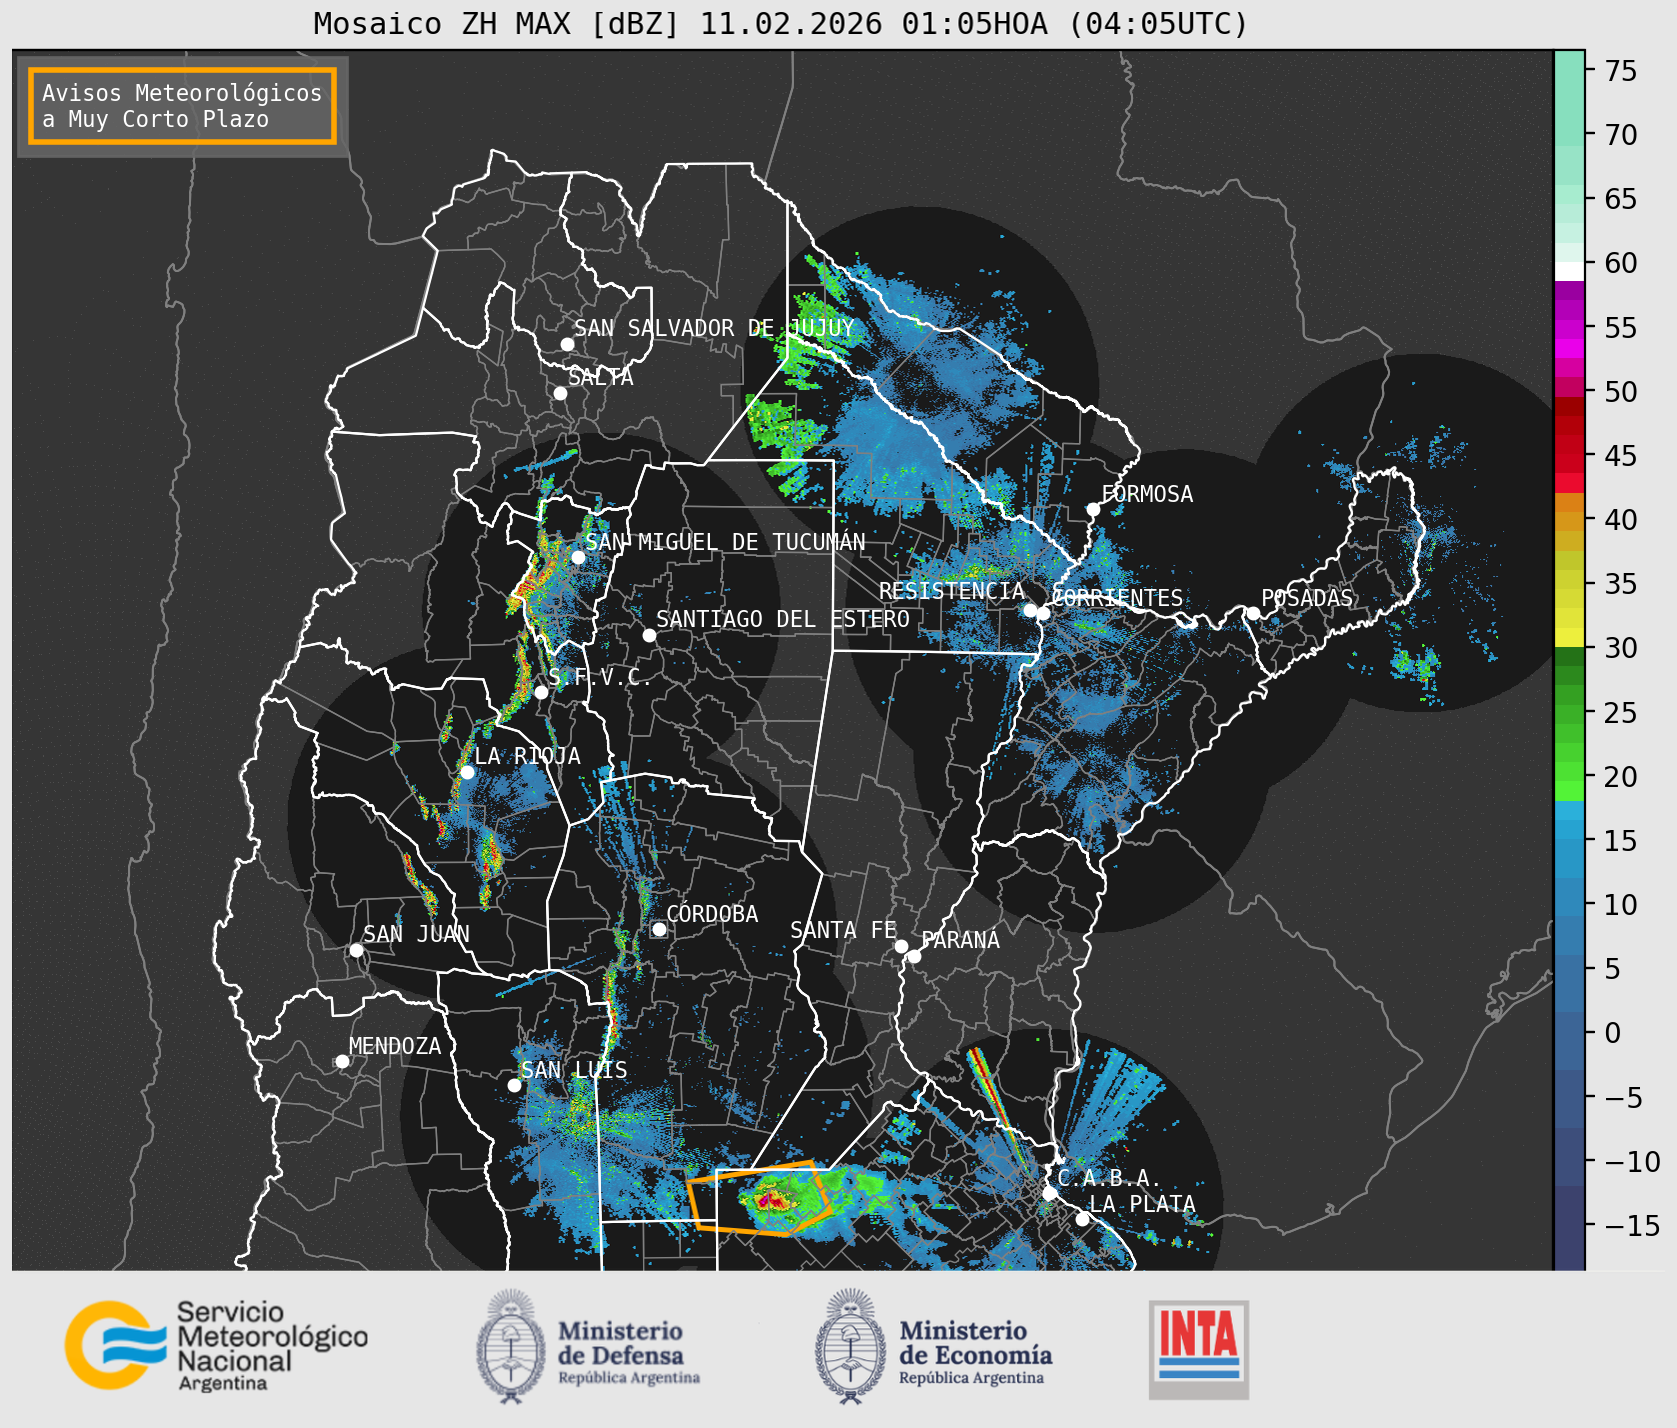Click the Mosaico ZH MAX title text

click(x=781, y=23)
